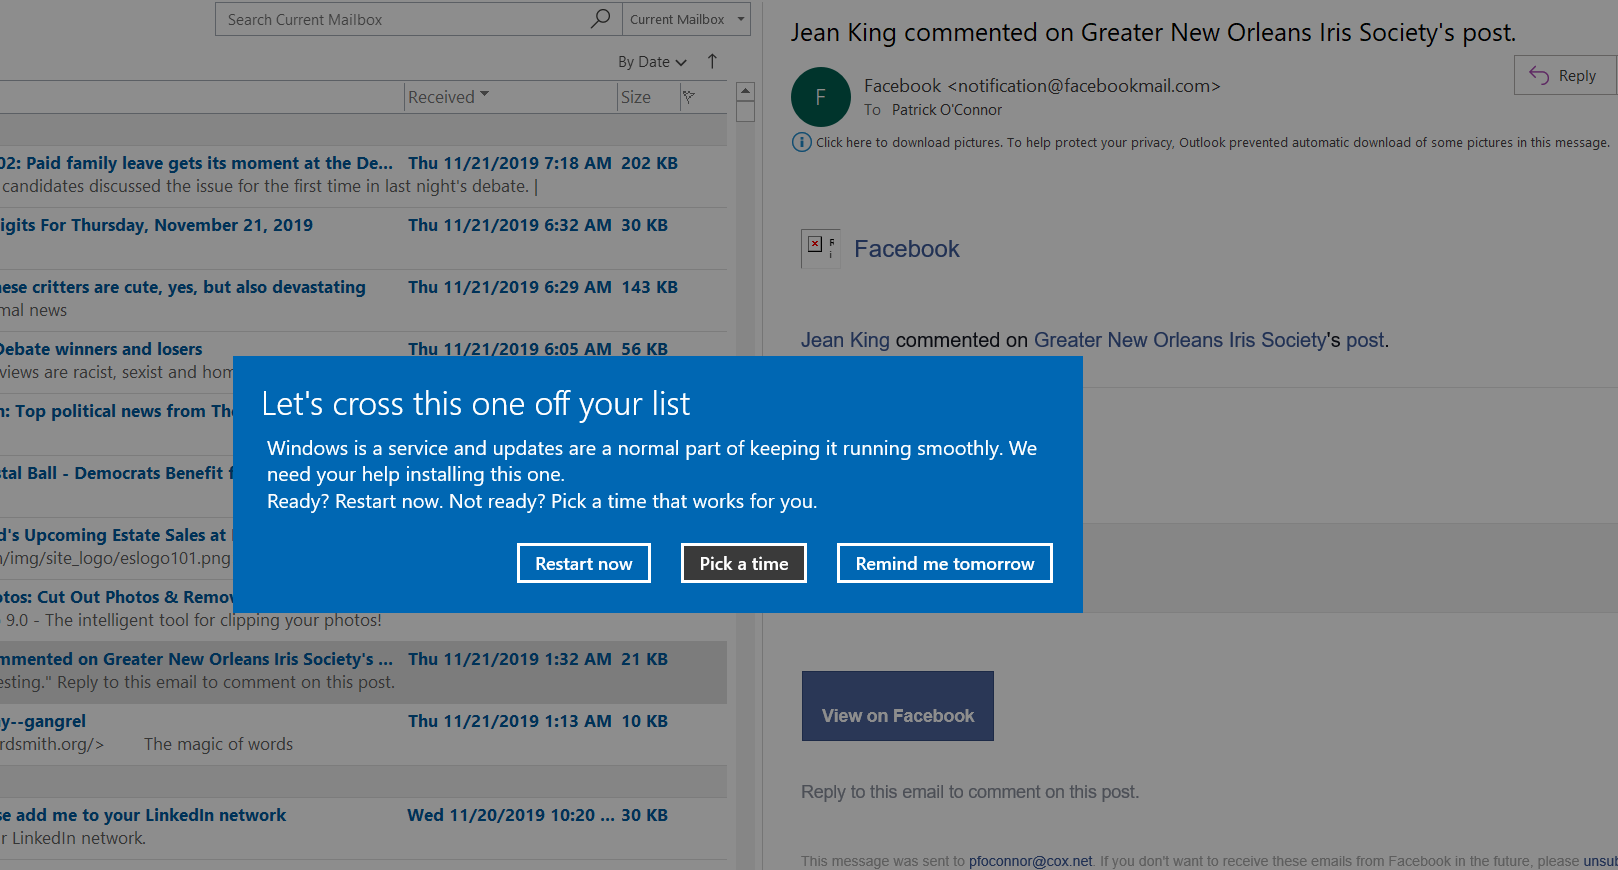Open the Facebook heading link
This screenshot has height=870, width=1618.
click(x=906, y=249)
